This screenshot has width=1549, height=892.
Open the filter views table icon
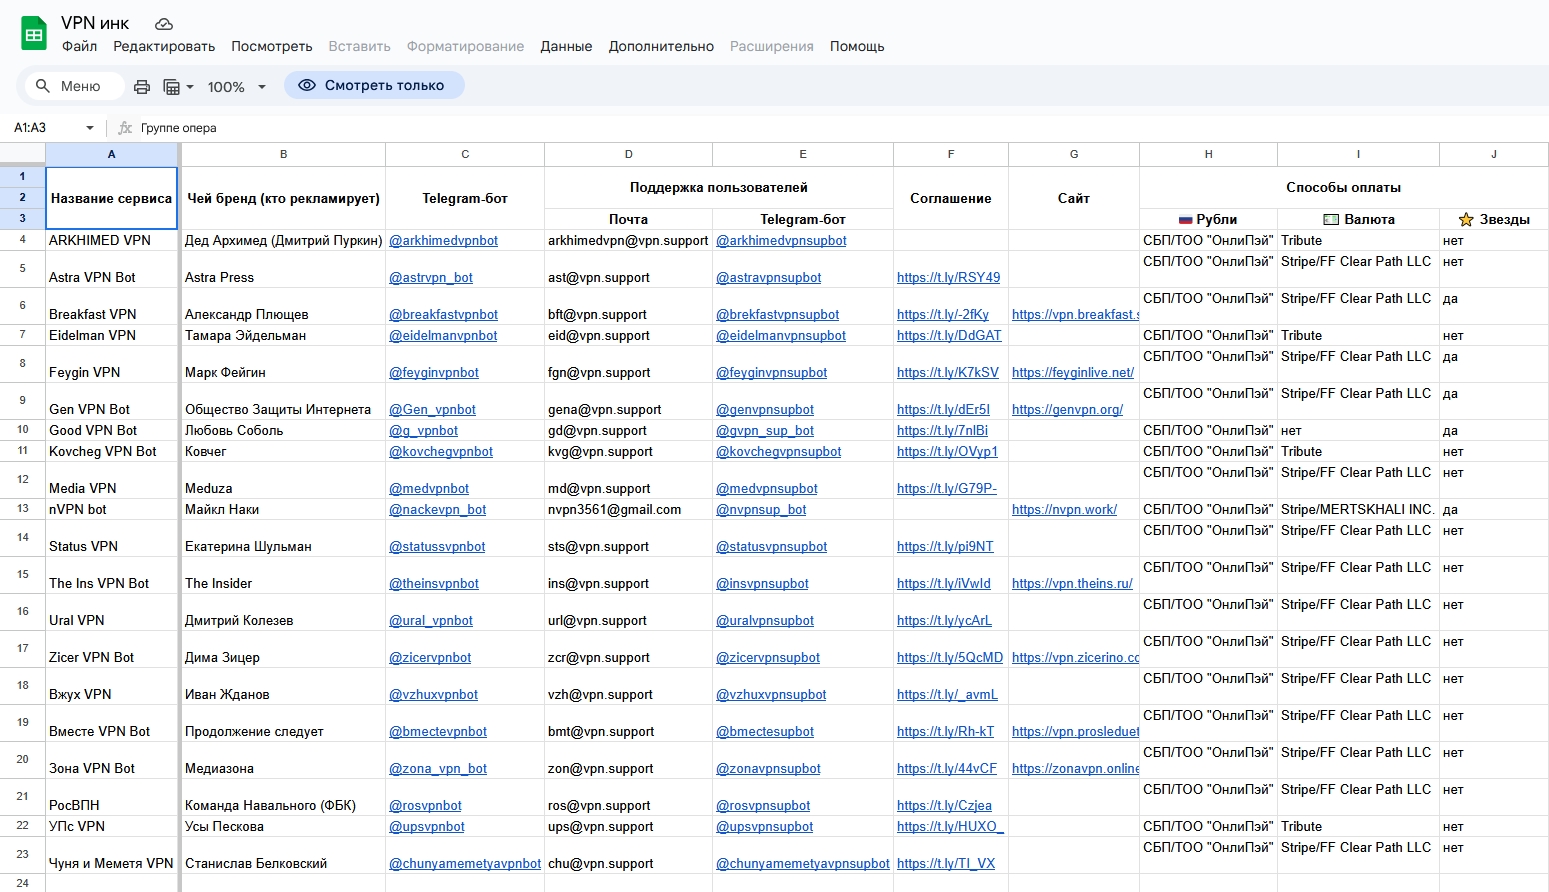[x=172, y=87]
